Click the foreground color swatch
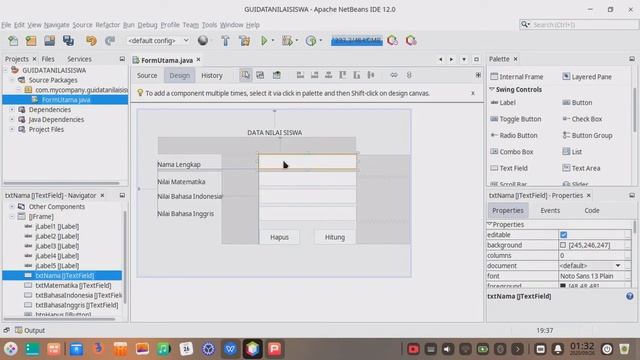640x360 pixels. point(563,286)
